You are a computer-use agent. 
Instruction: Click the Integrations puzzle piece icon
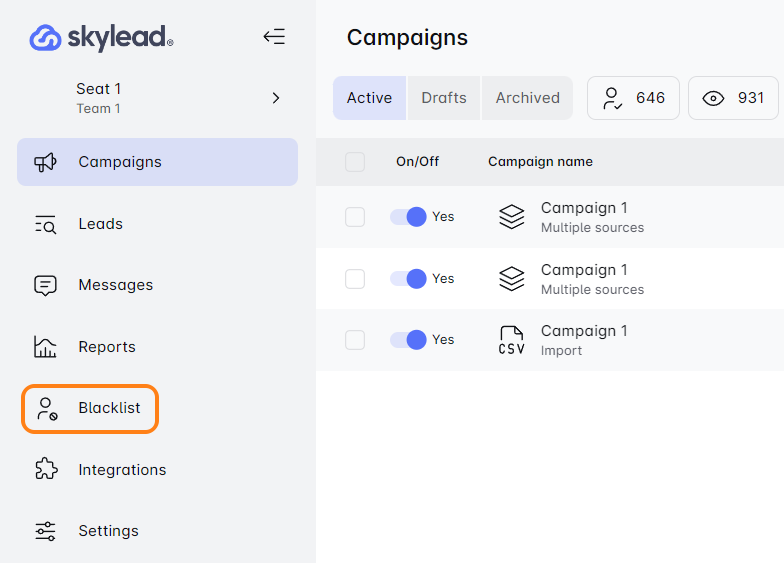46,470
